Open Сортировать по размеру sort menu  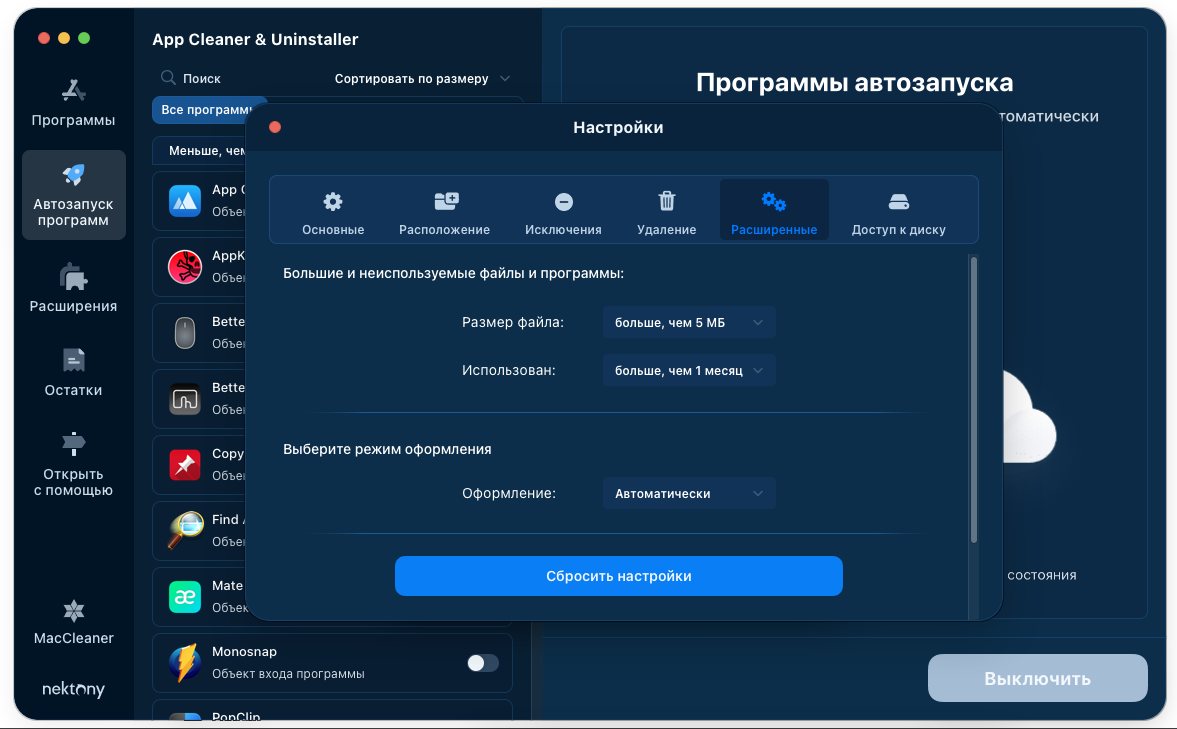tap(422, 78)
